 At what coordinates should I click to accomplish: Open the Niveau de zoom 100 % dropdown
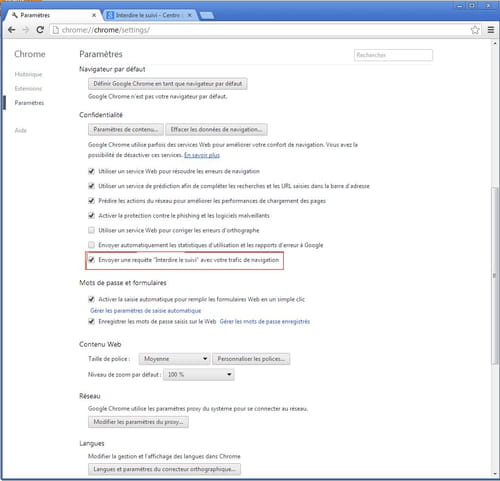199,375
